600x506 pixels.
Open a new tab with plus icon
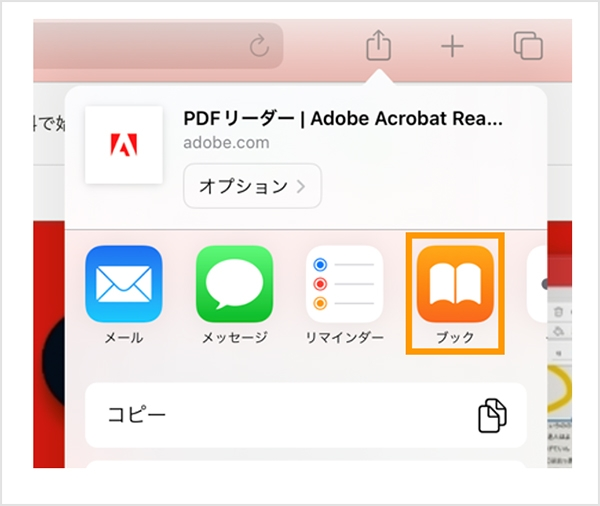pyautogui.click(x=452, y=47)
